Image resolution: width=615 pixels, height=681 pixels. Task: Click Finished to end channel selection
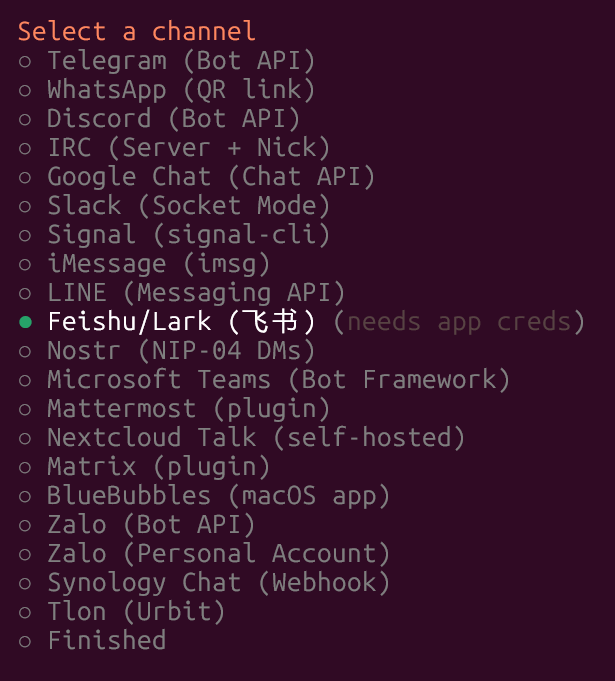click(x=106, y=641)
